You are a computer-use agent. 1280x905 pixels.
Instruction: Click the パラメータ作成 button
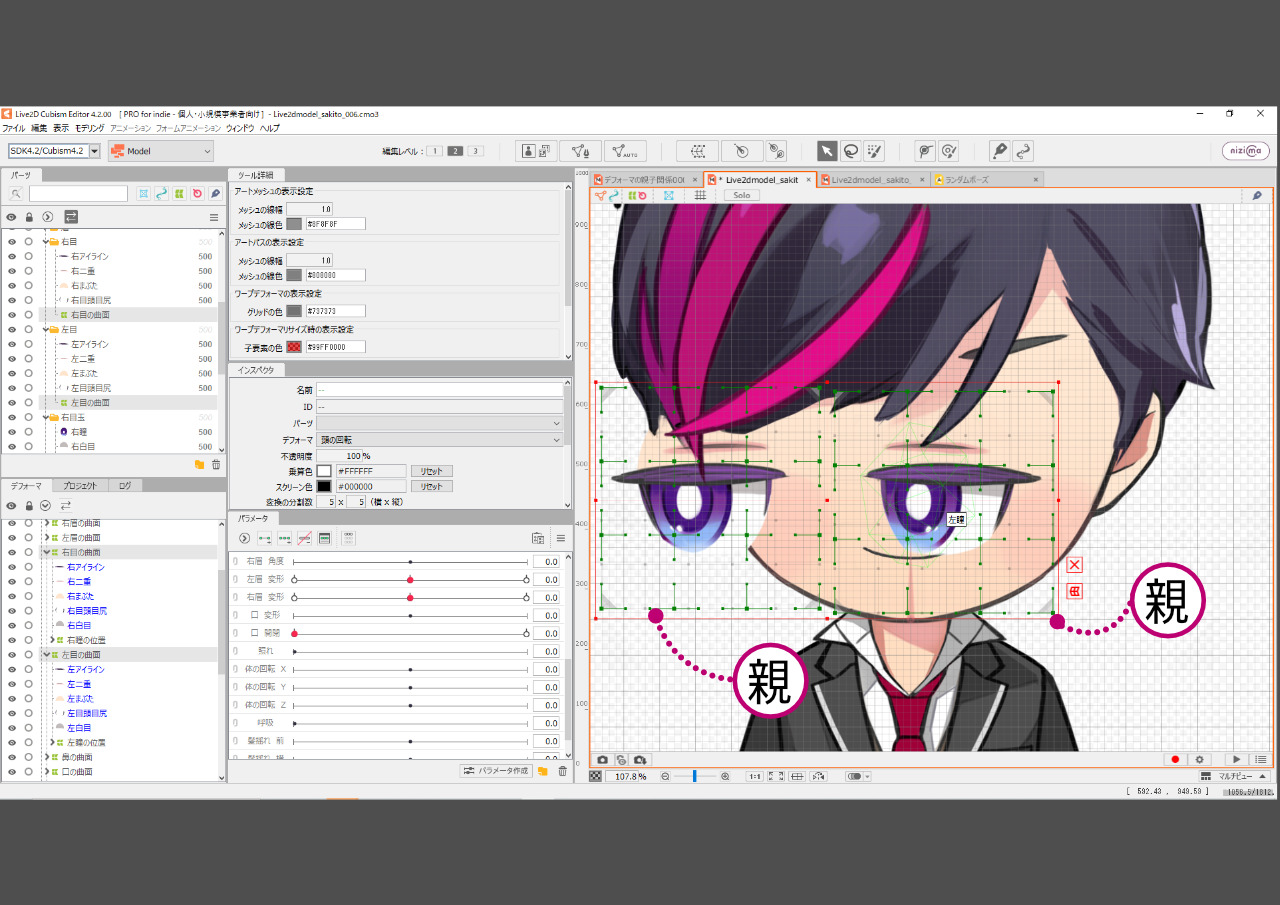coord(496,771)
